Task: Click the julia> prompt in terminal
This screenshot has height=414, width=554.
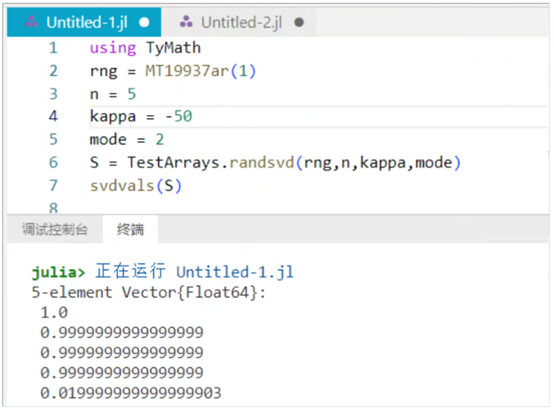Action: pos(58,272)
